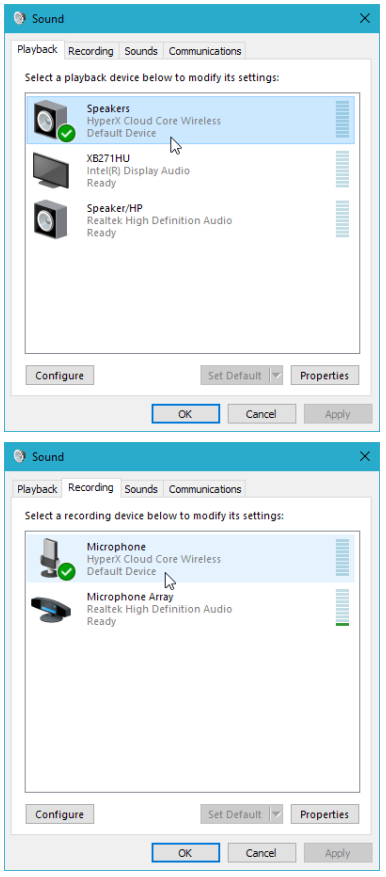
Task: Click Apply in the Recording window
Action: click(338, 853)
